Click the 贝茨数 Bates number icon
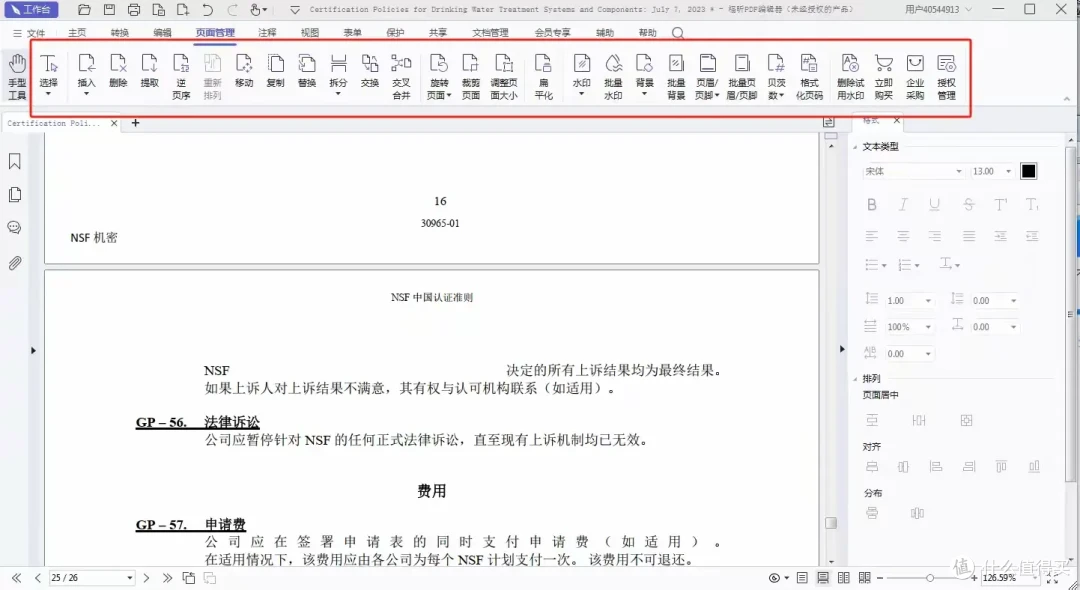 point(776,65)
